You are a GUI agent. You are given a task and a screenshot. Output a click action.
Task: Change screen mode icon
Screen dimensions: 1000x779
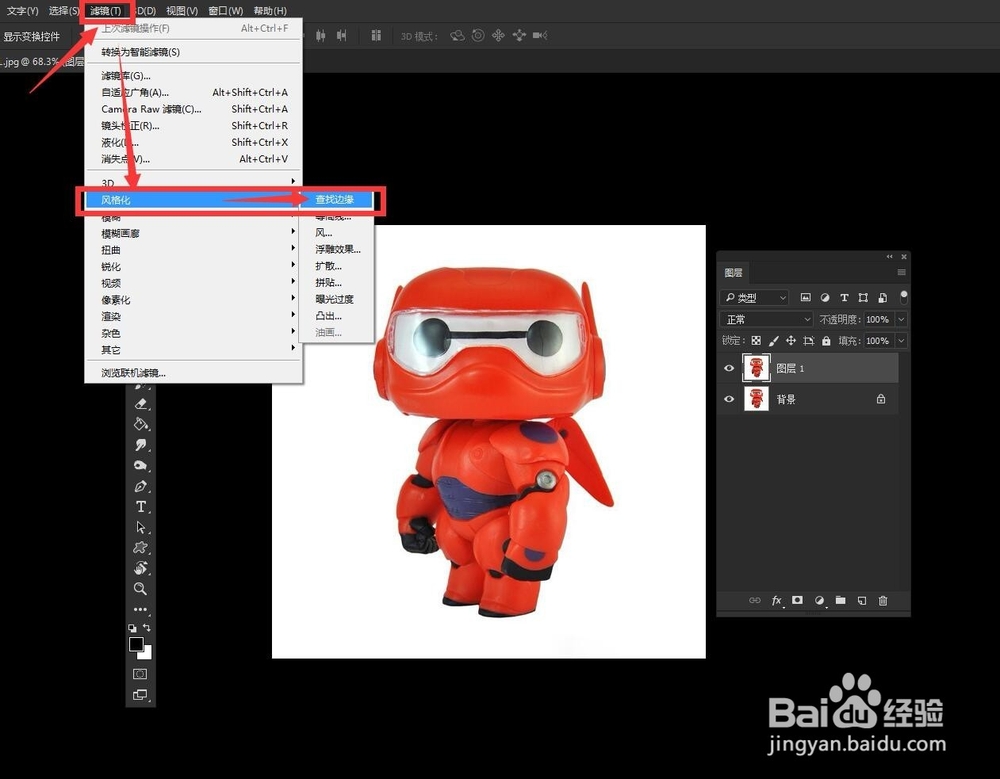pyautogui.click(x=140, y=695)
